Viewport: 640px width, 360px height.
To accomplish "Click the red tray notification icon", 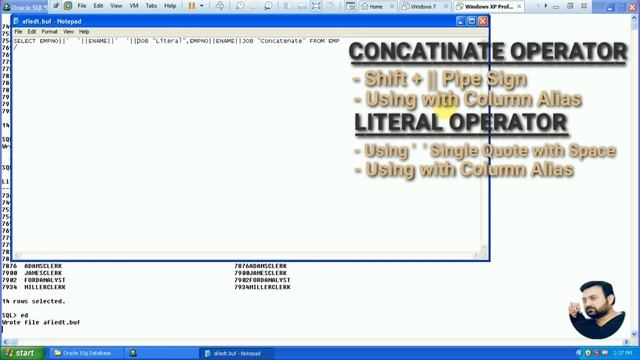I will tap(596, 353).
